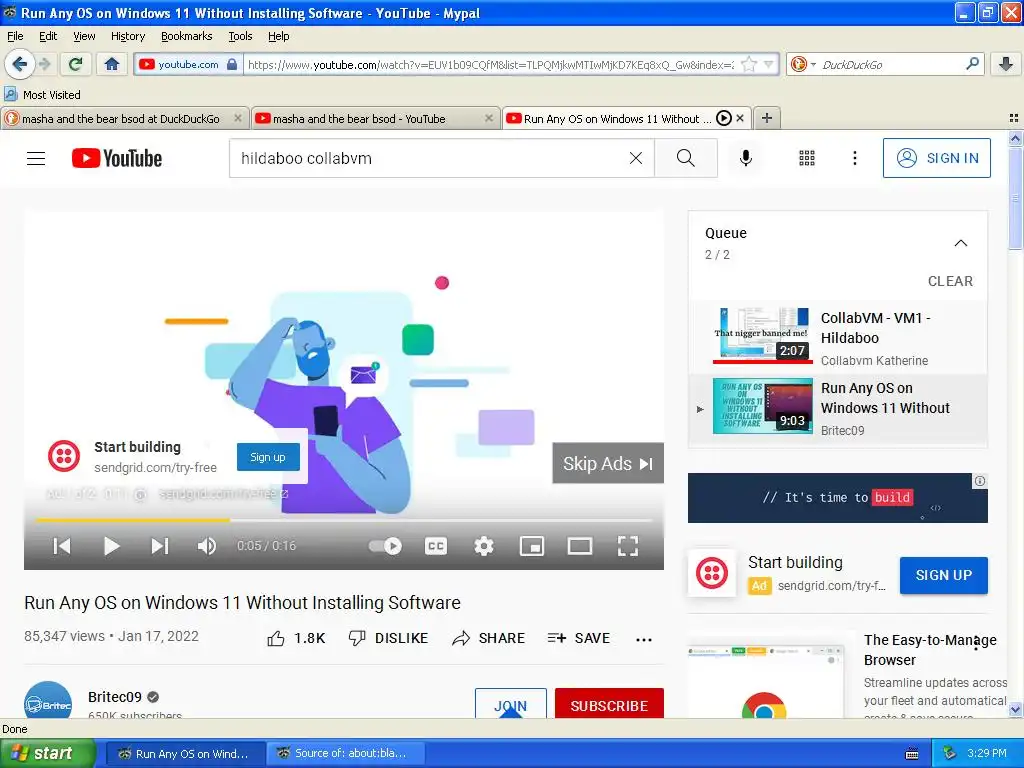
Task: Click the browser Forward arrow
Action: pos(44,64)
